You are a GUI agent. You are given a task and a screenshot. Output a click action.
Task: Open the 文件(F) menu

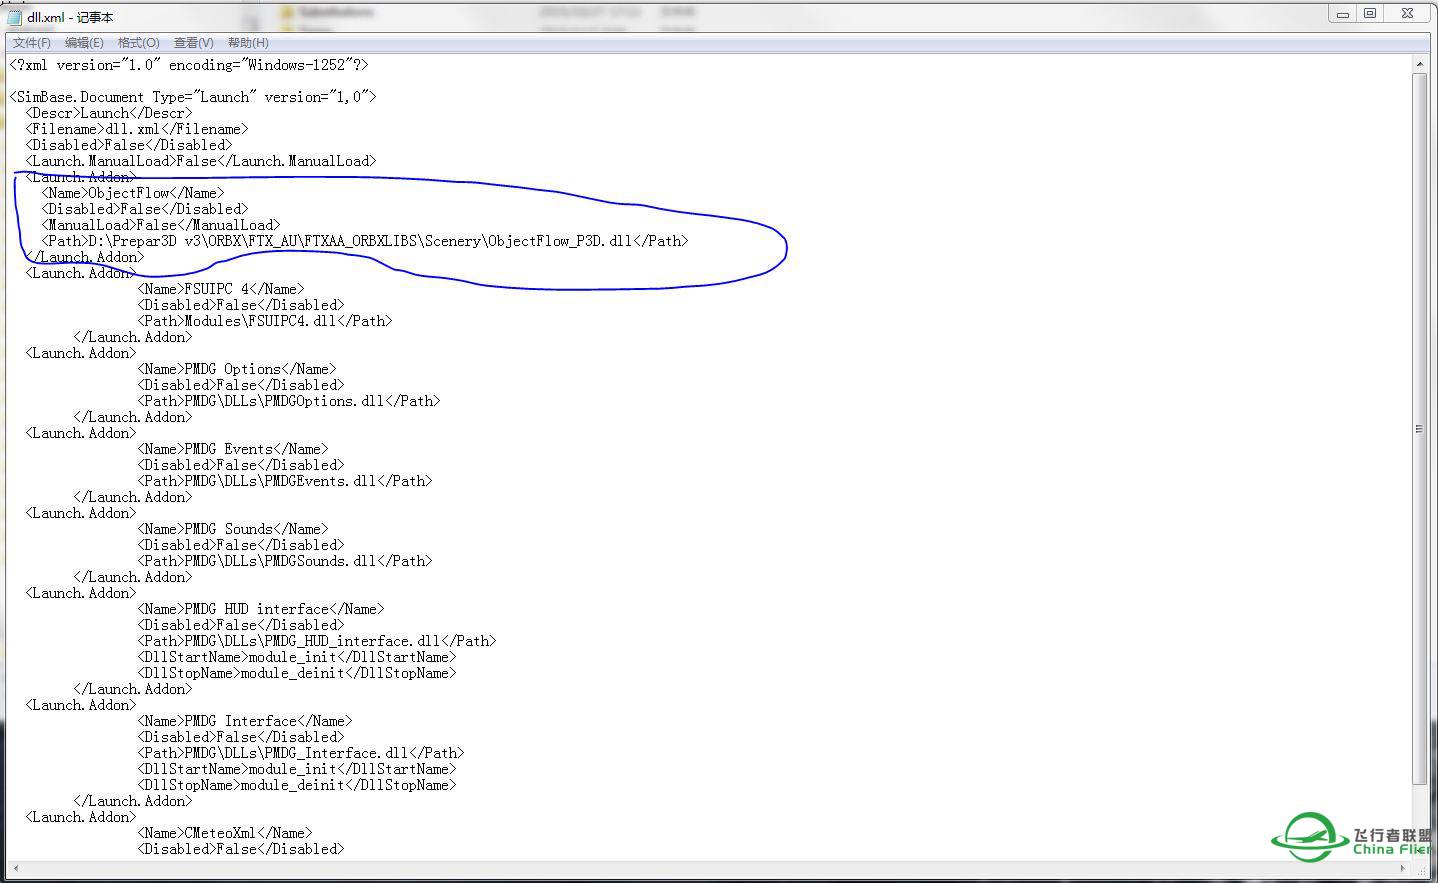pyautogui.click(x=31, y=42)
